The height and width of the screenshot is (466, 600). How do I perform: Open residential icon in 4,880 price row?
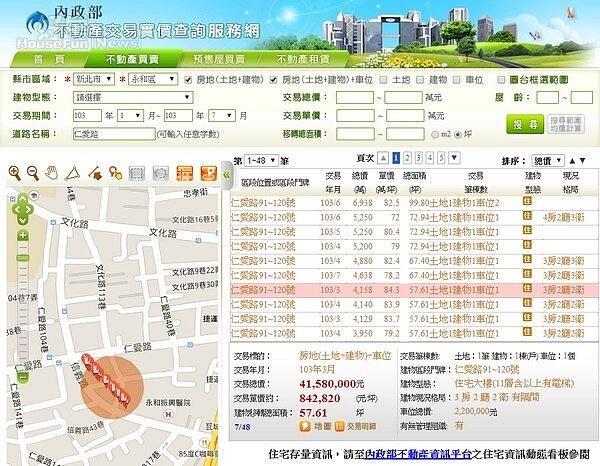tap(527, 259)
